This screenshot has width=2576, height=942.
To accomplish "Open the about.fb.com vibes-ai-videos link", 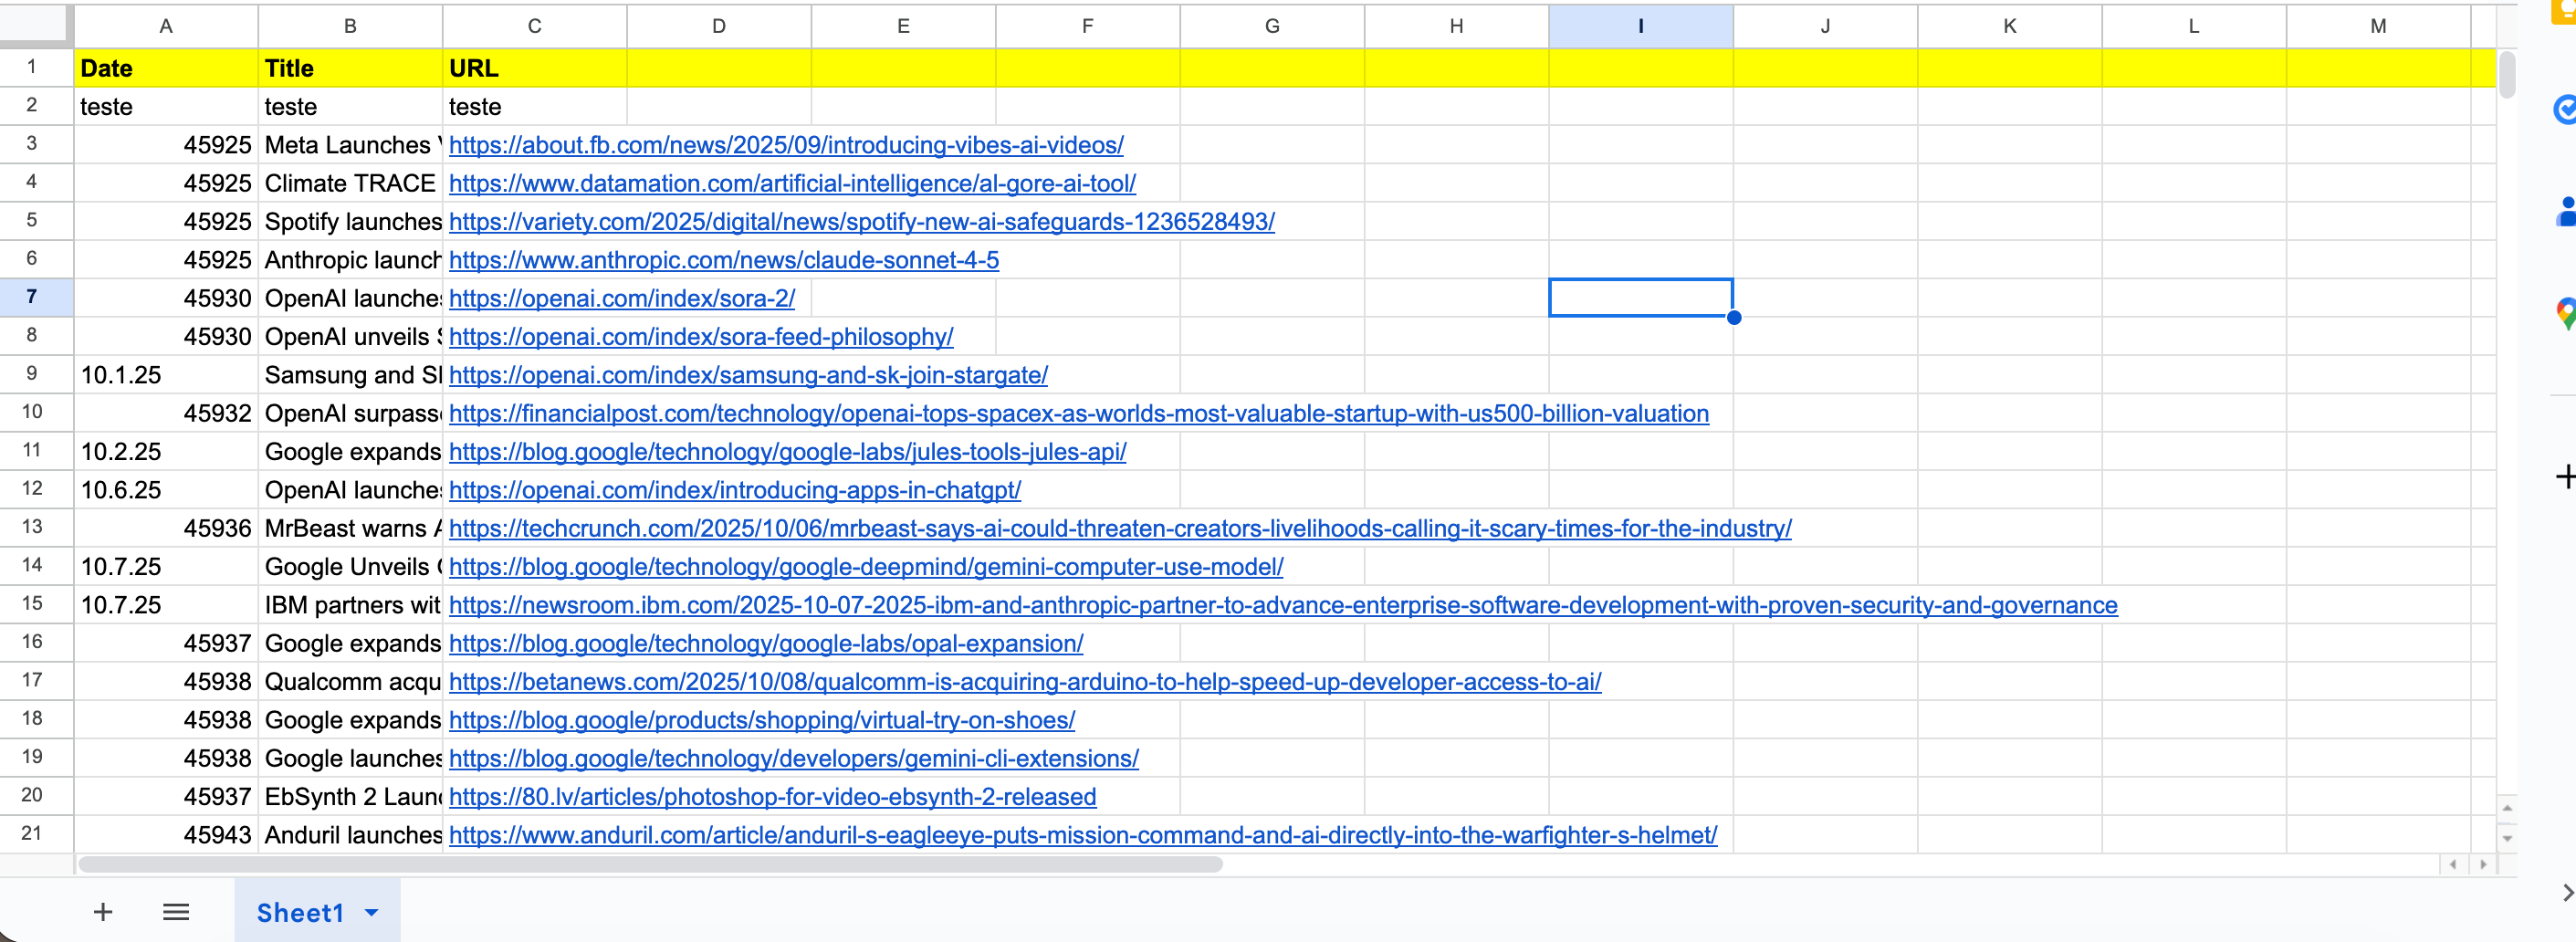I will [786, 145].
